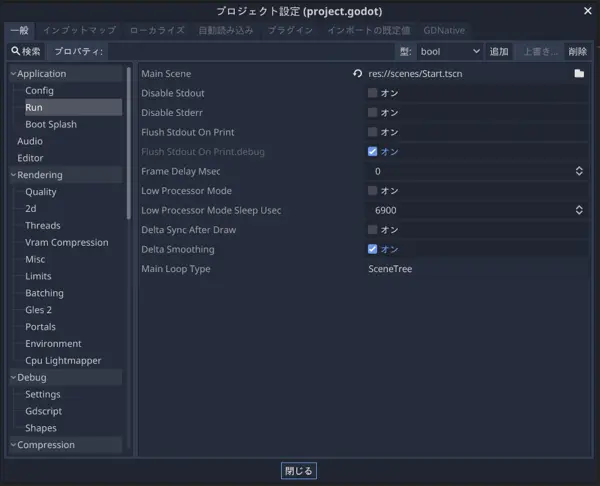
Task: Collapse the Debug category
Action: click(13, 377)
